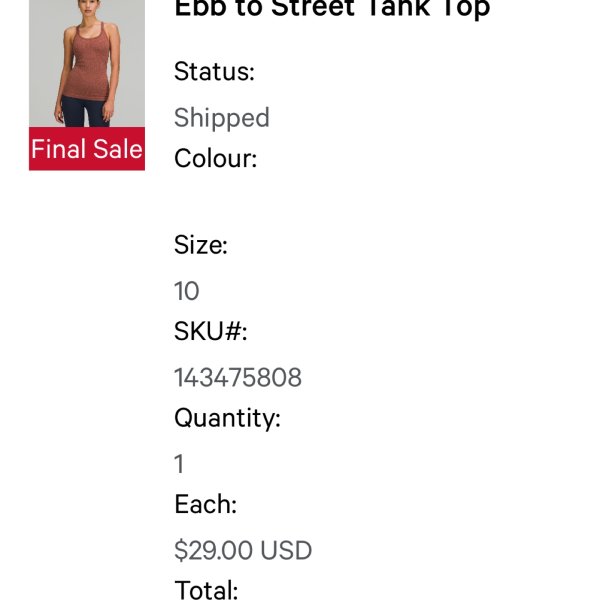Image resolution: width=600 pixels, height=600 pixels.
Task: Click the red Final Sale badge
Action: (87, 148)
